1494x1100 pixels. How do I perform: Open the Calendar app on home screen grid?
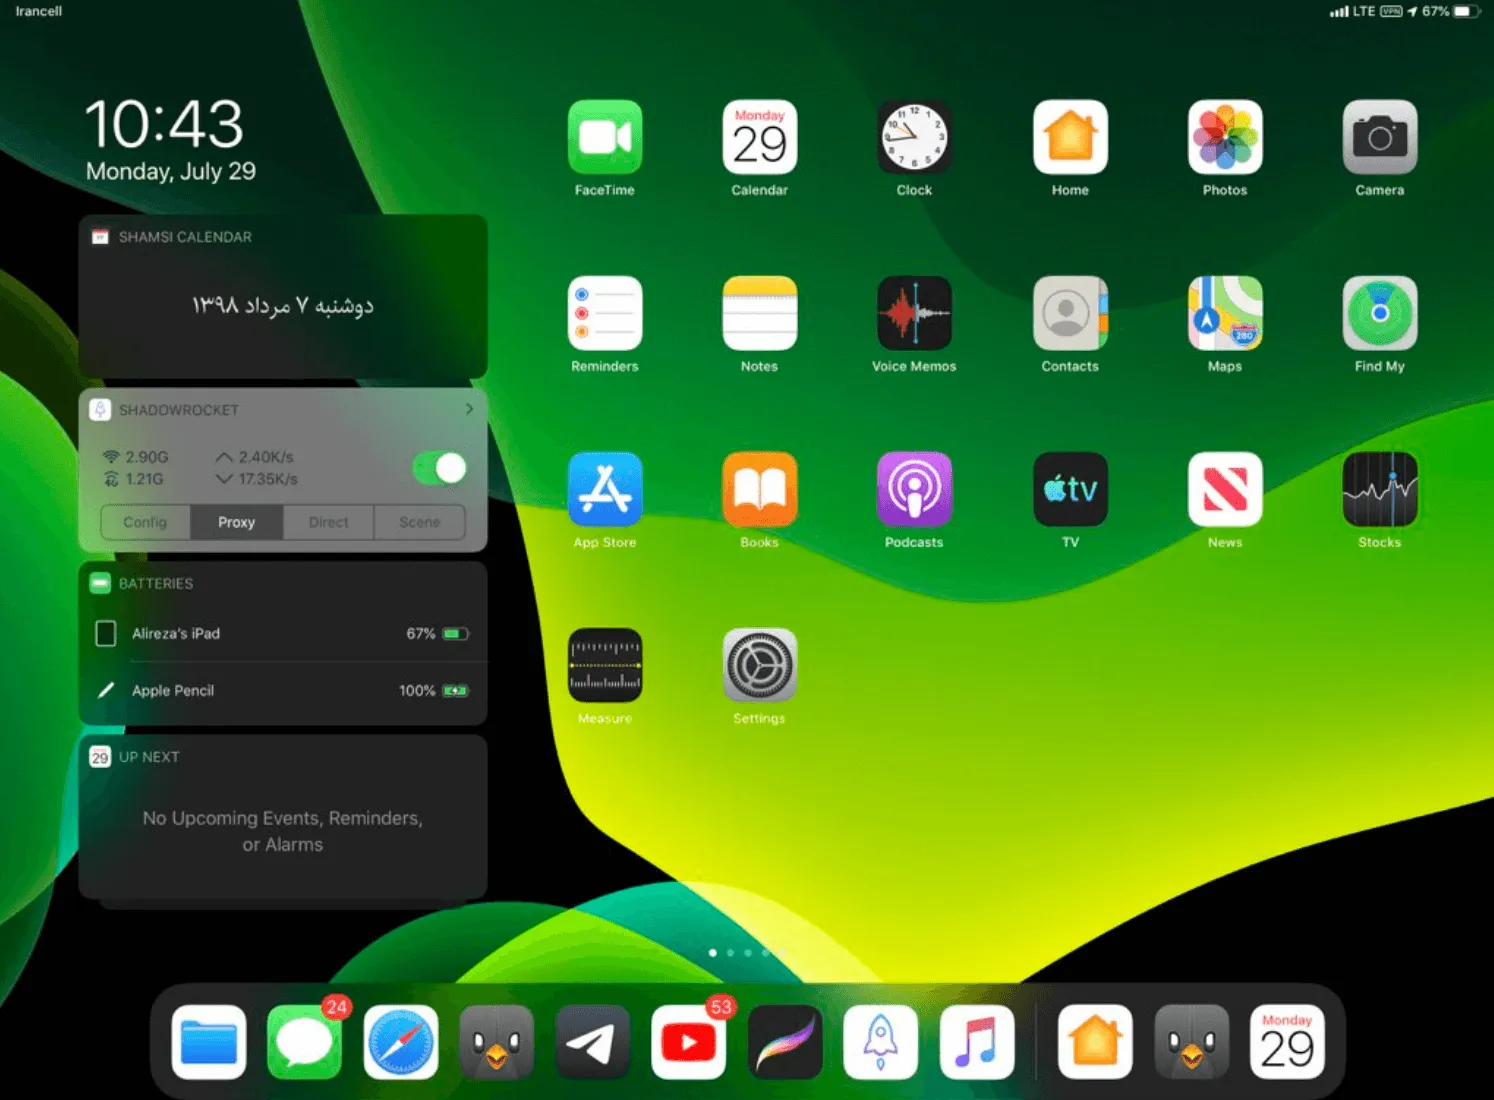pyautogui.click(x=759, y=137)
